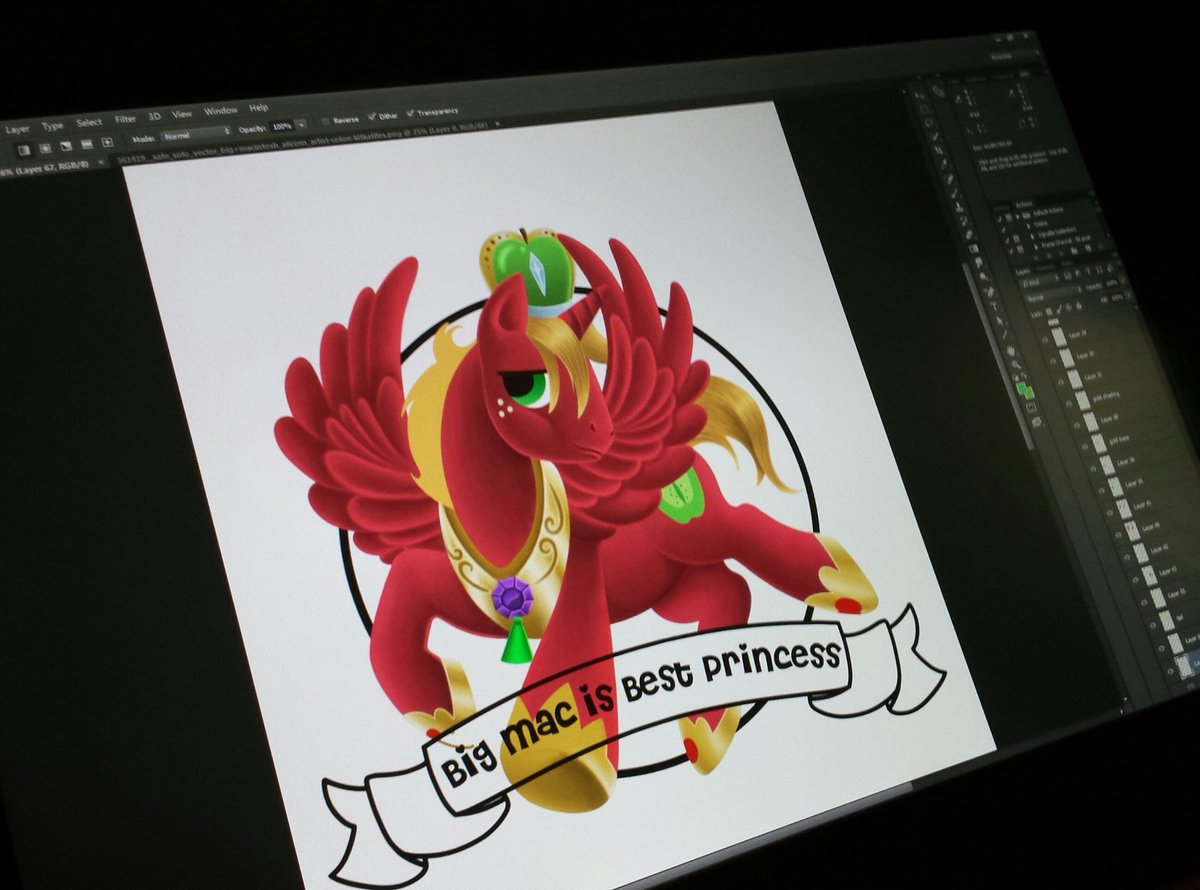Expand the Vignette (selection) action

pyautogui.click(x=1032, y=236)
